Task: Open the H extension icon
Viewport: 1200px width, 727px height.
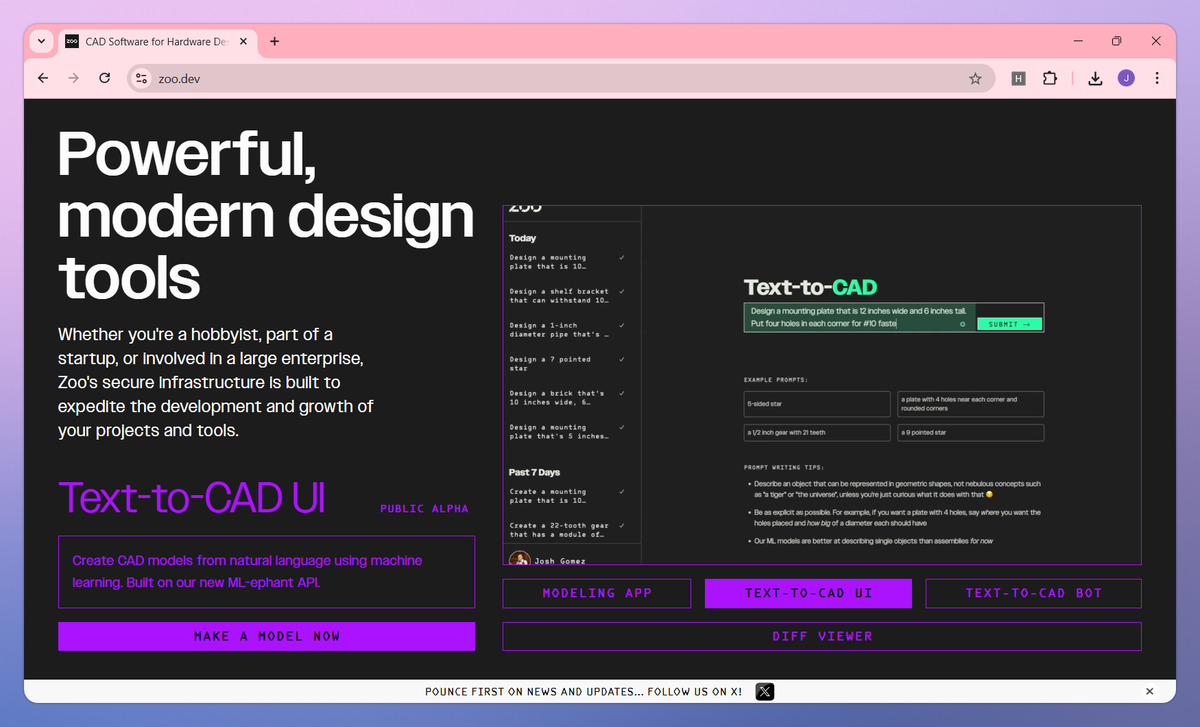Action: [1018, 78]
